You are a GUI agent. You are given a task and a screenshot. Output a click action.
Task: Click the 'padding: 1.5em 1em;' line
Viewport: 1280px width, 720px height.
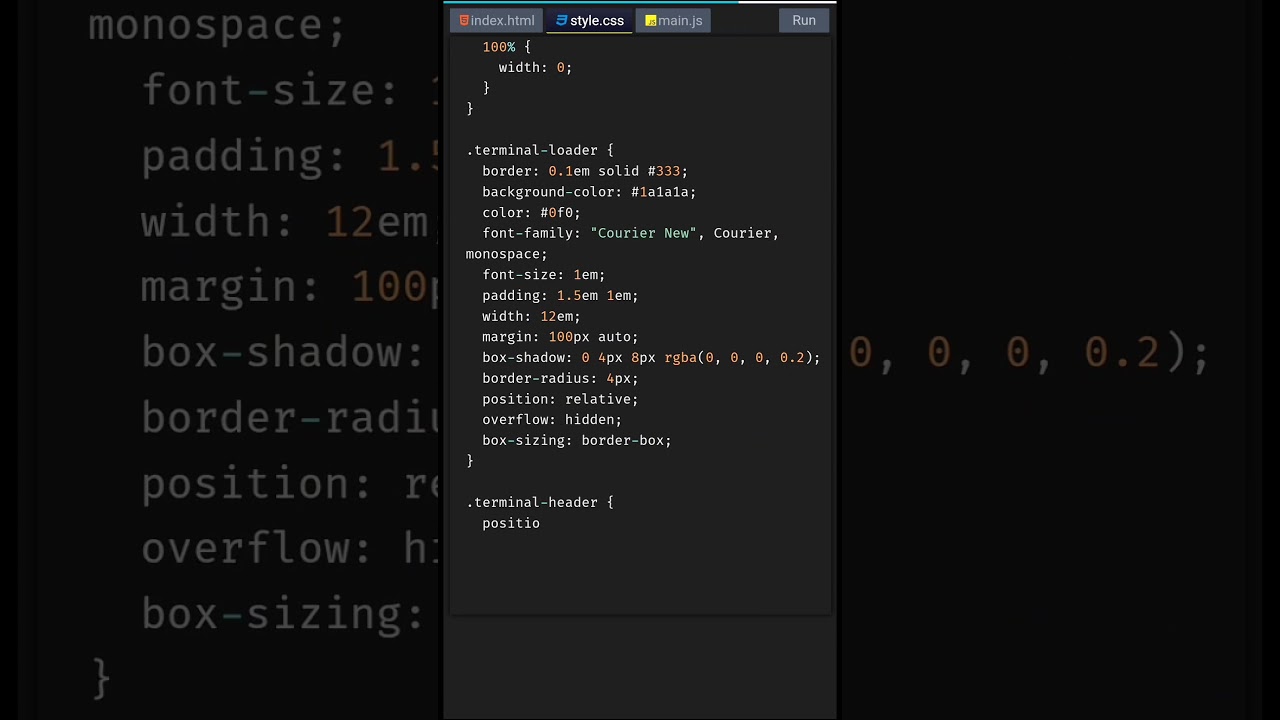(560, 296)
